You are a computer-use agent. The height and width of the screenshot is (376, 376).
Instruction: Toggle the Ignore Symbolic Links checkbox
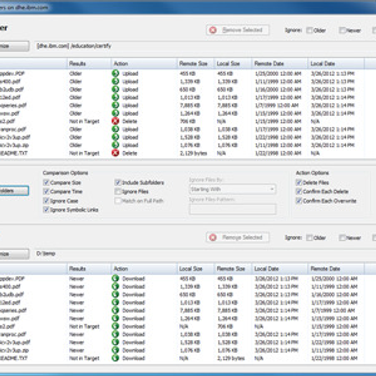(x=46, y=210)
